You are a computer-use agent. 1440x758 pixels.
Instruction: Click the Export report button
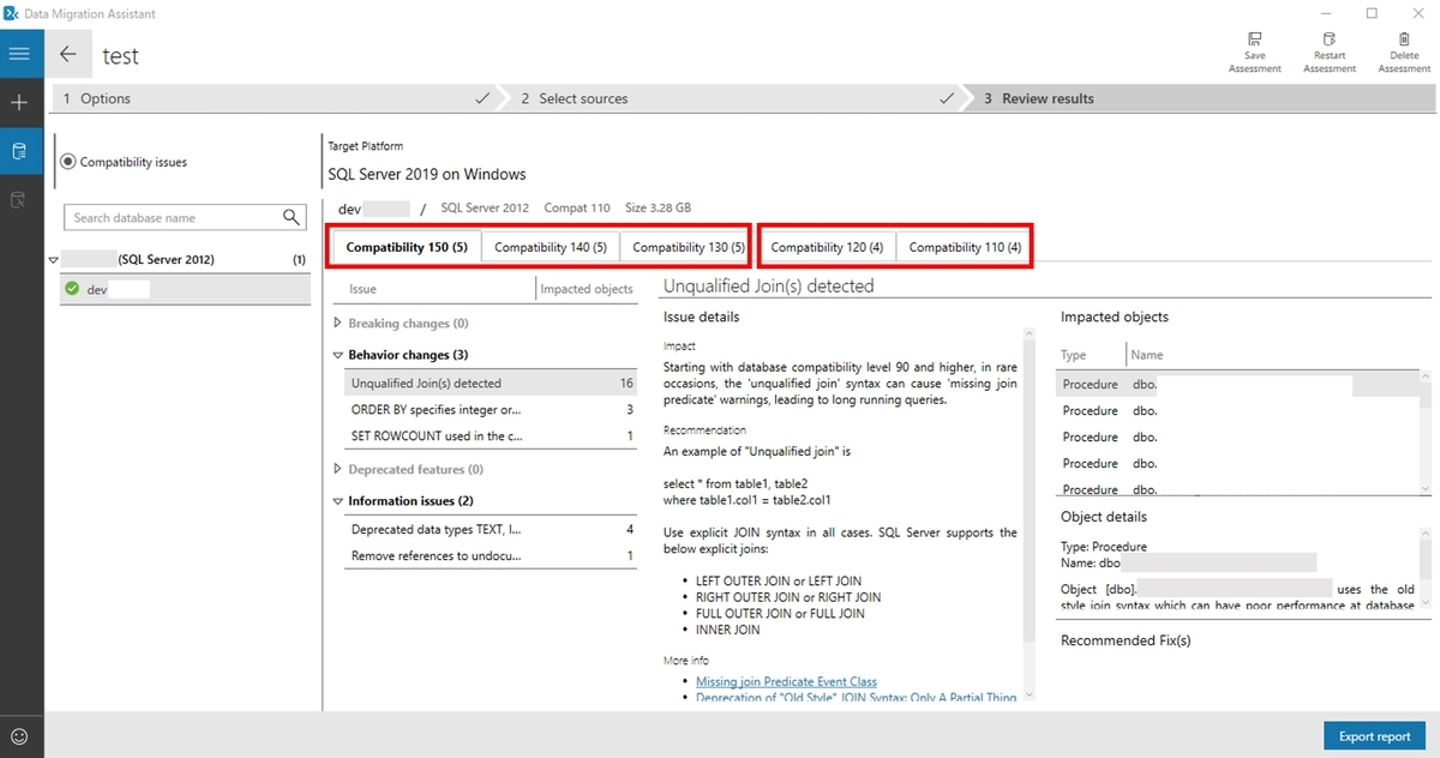point(1374,736)
